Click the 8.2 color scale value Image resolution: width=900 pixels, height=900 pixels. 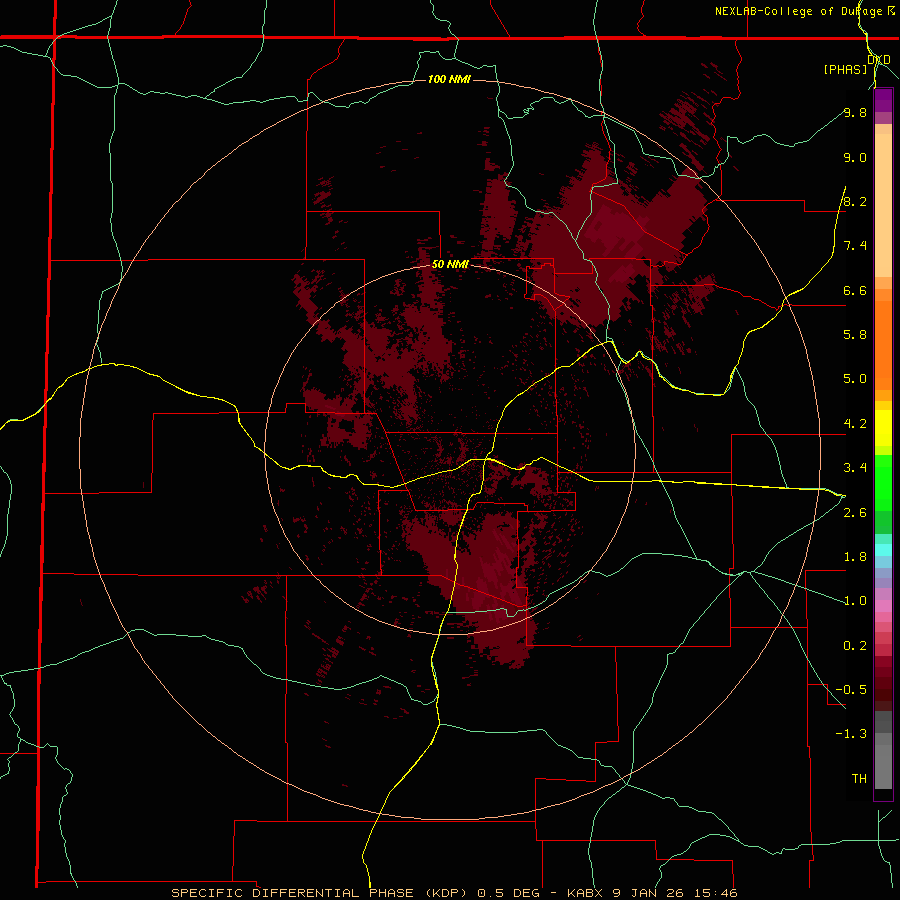click(x=855, y=201)
